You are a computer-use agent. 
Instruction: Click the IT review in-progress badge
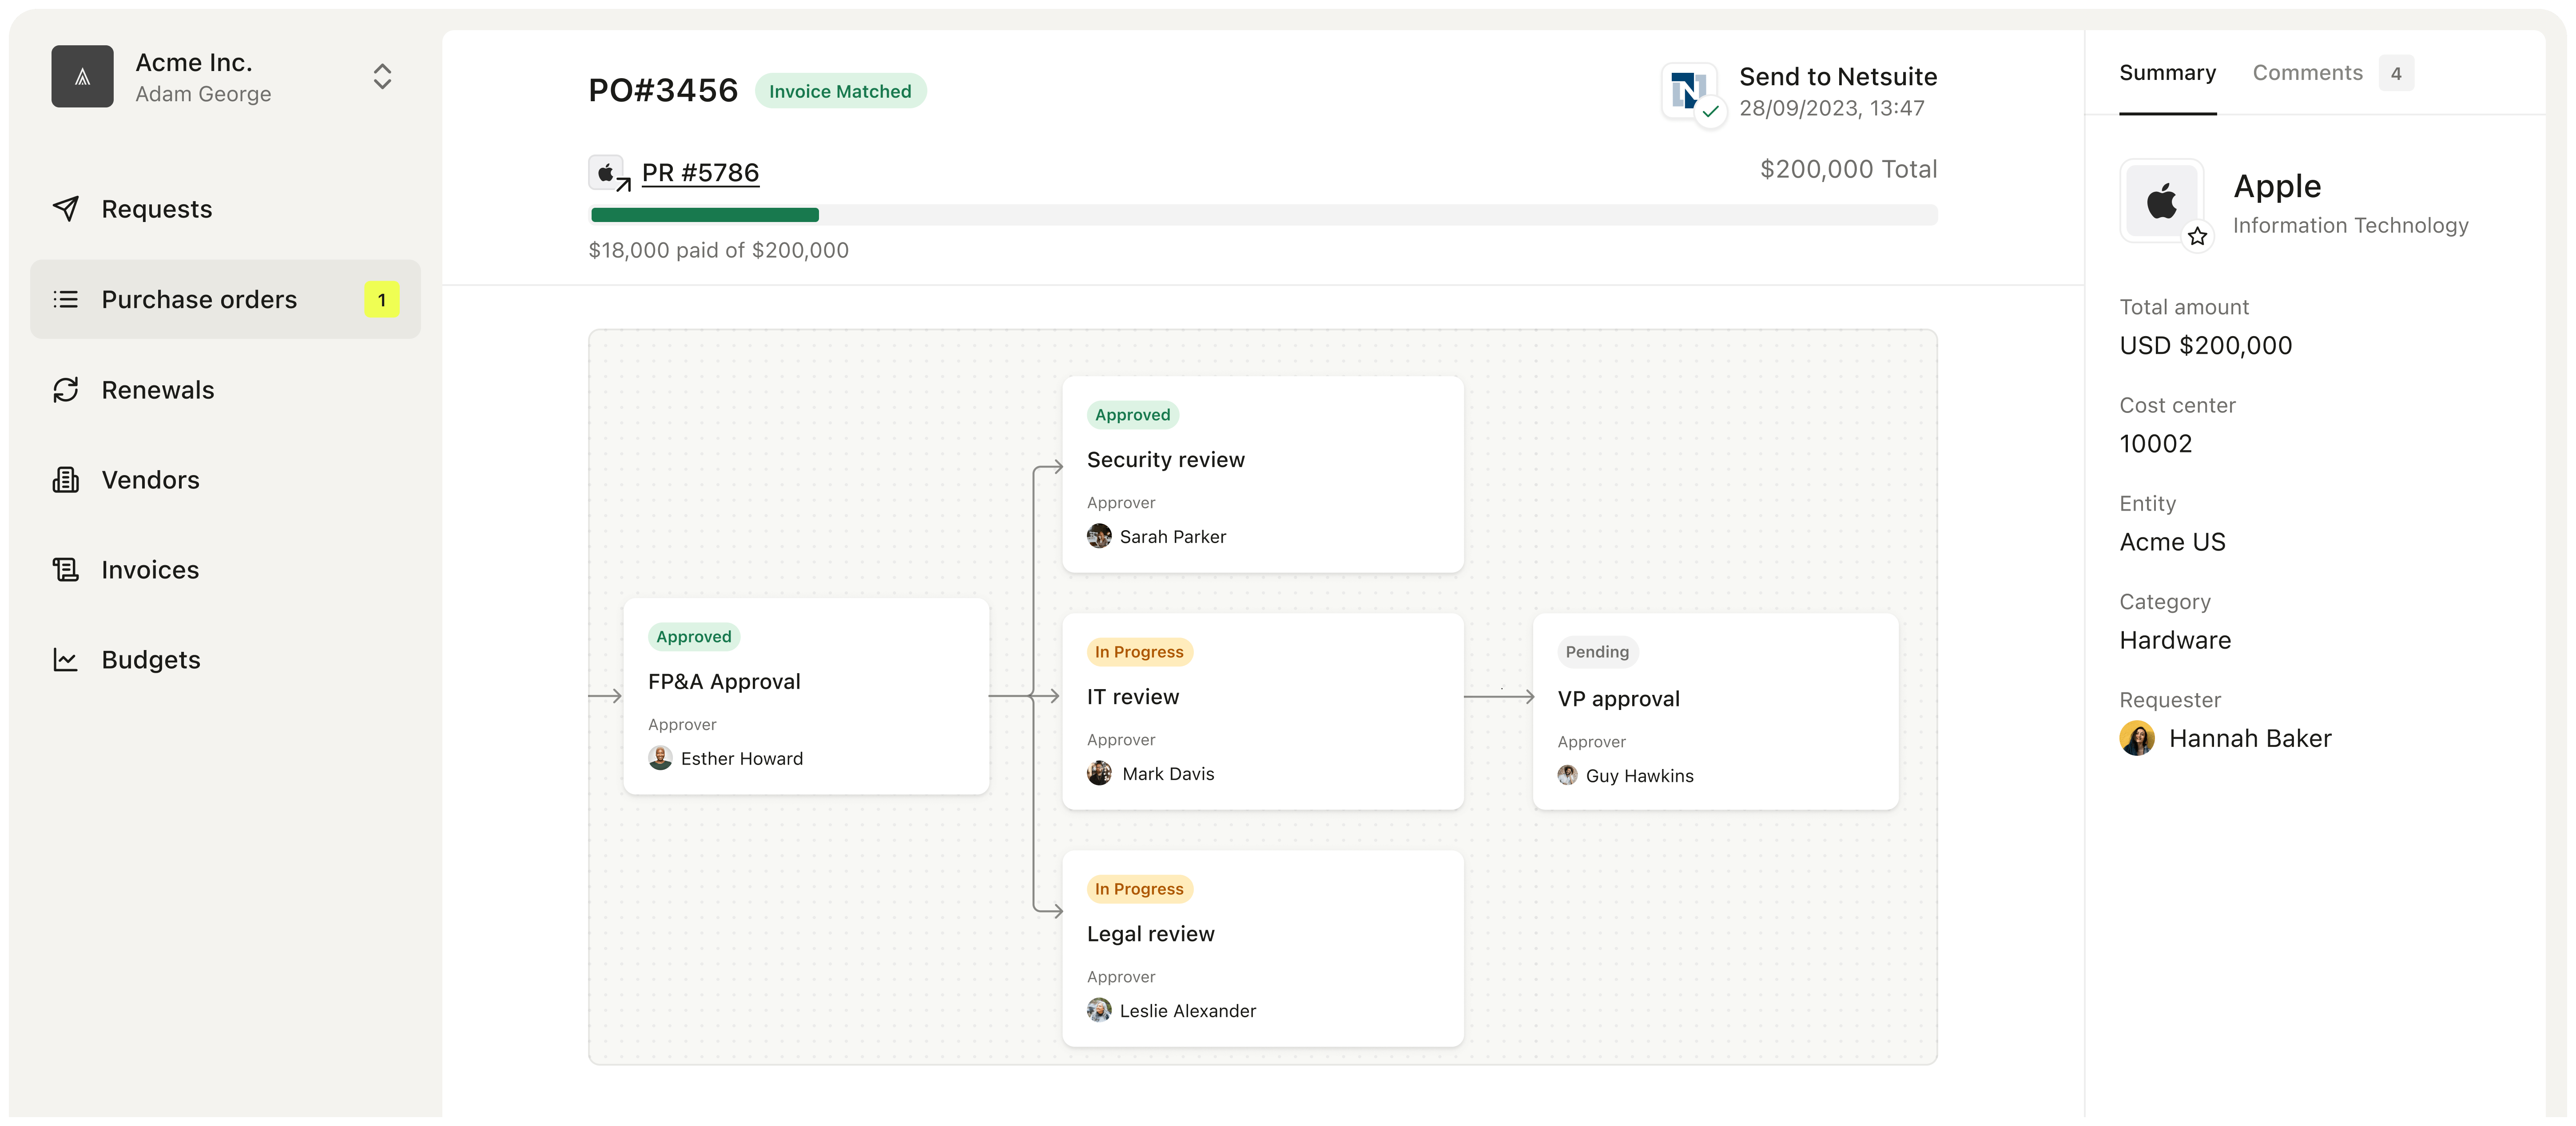click(x=1138, y=652)
